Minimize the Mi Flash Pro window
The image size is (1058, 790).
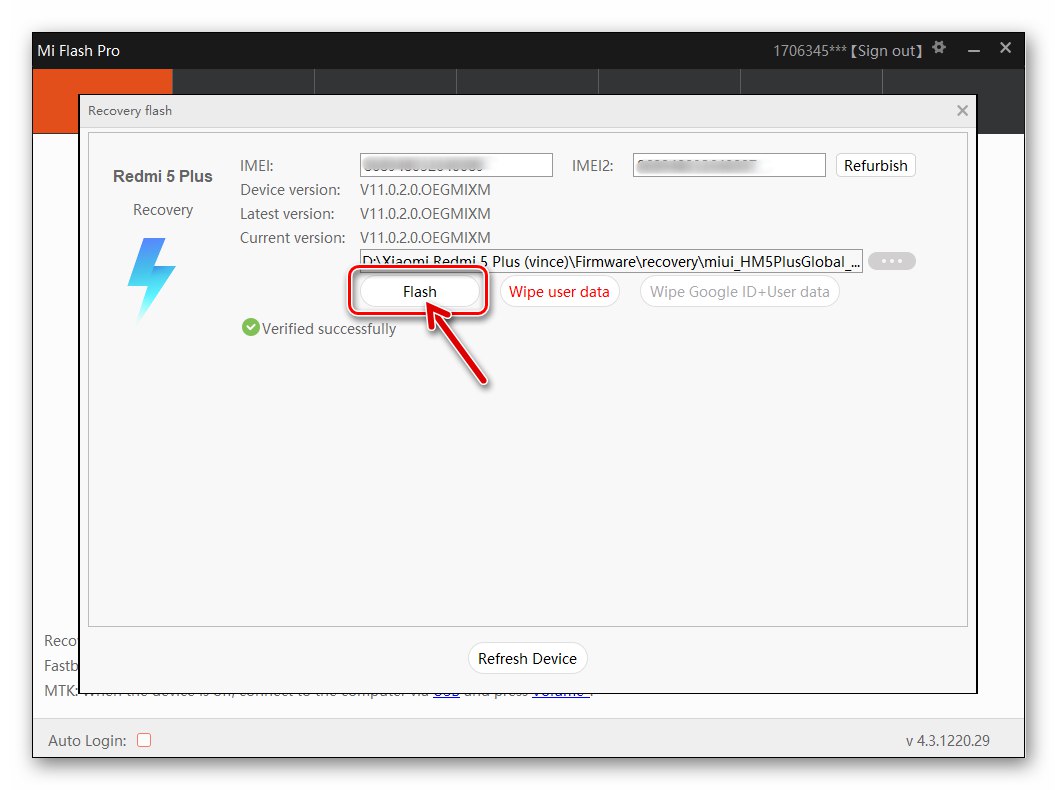tap(974, 51)
